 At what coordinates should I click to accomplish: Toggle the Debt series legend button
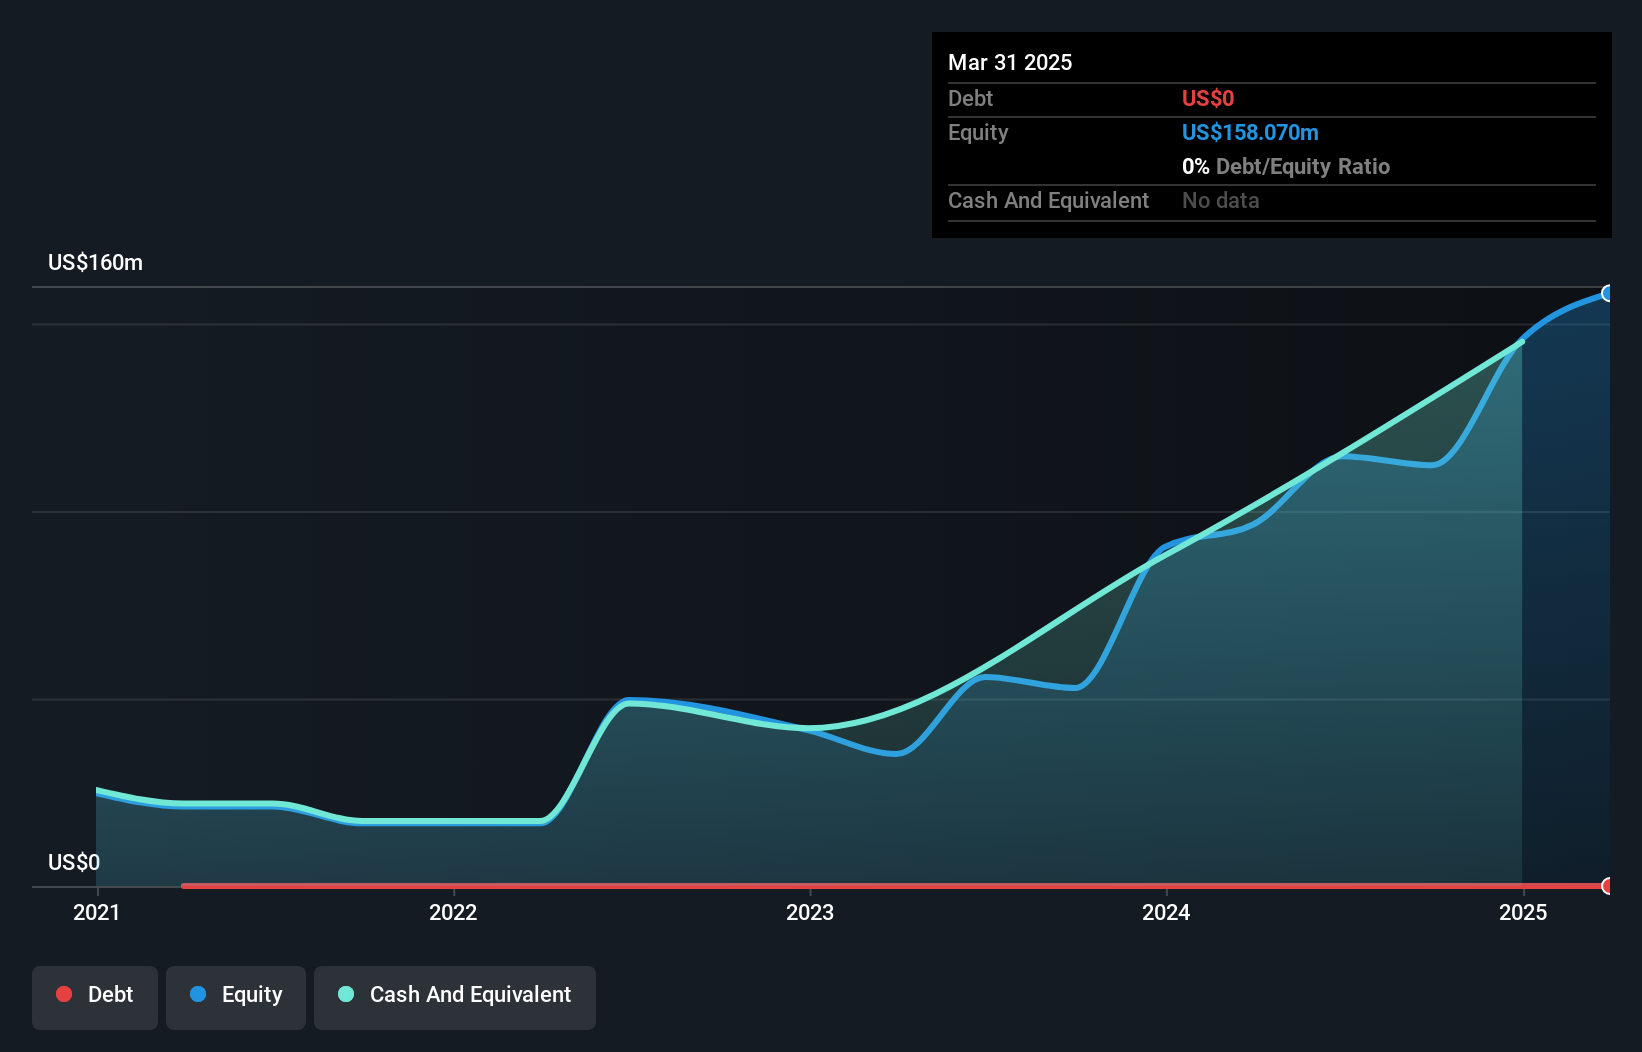coord(95,997)
